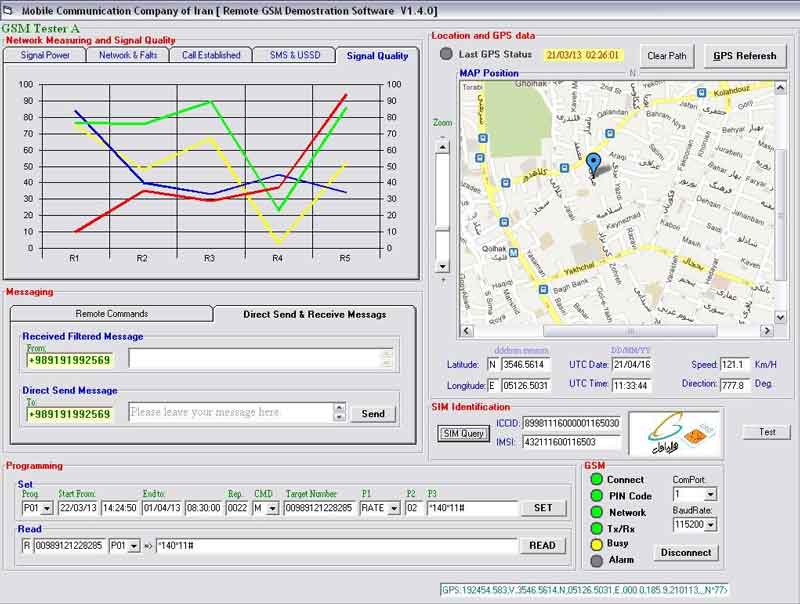
Task: Click the Target Number field
Action: [x=319, y=508]
